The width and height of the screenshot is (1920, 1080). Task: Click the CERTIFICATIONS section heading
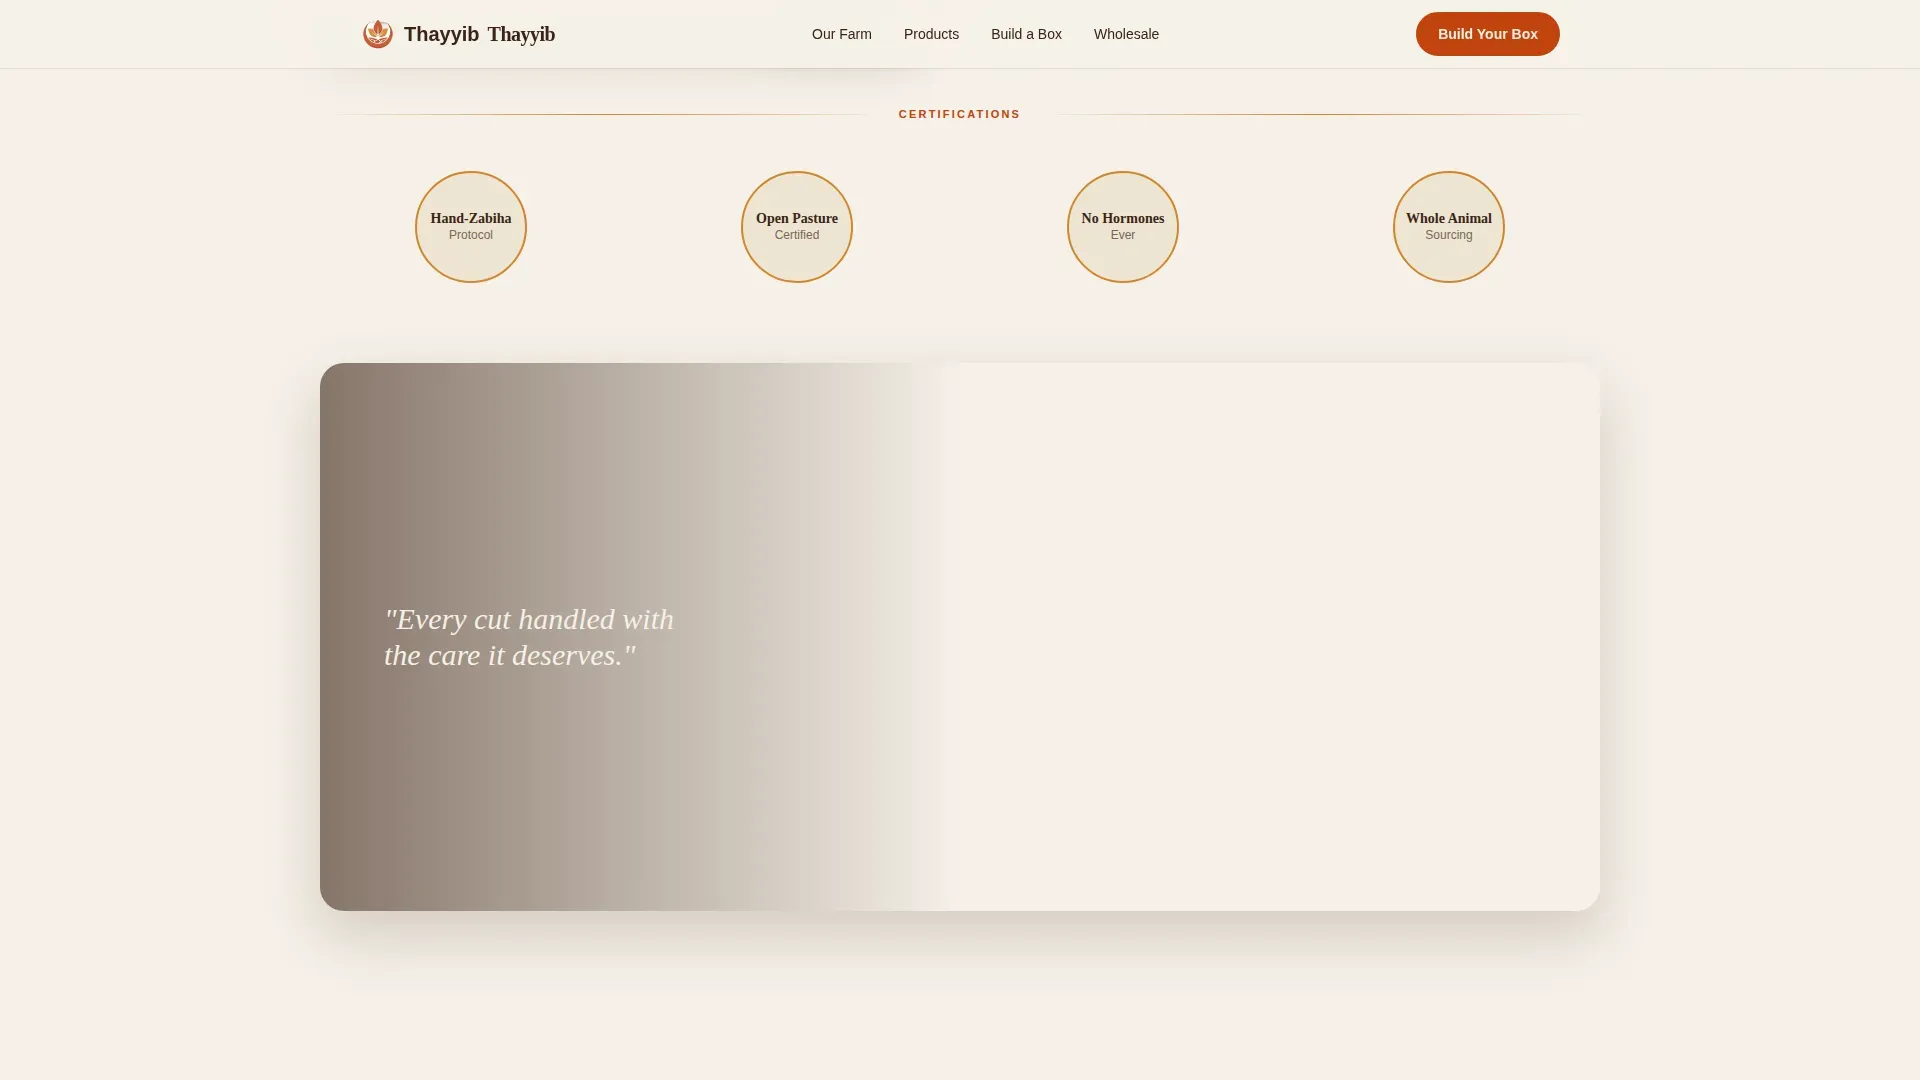pyautogui.click(x=959, y=114)
